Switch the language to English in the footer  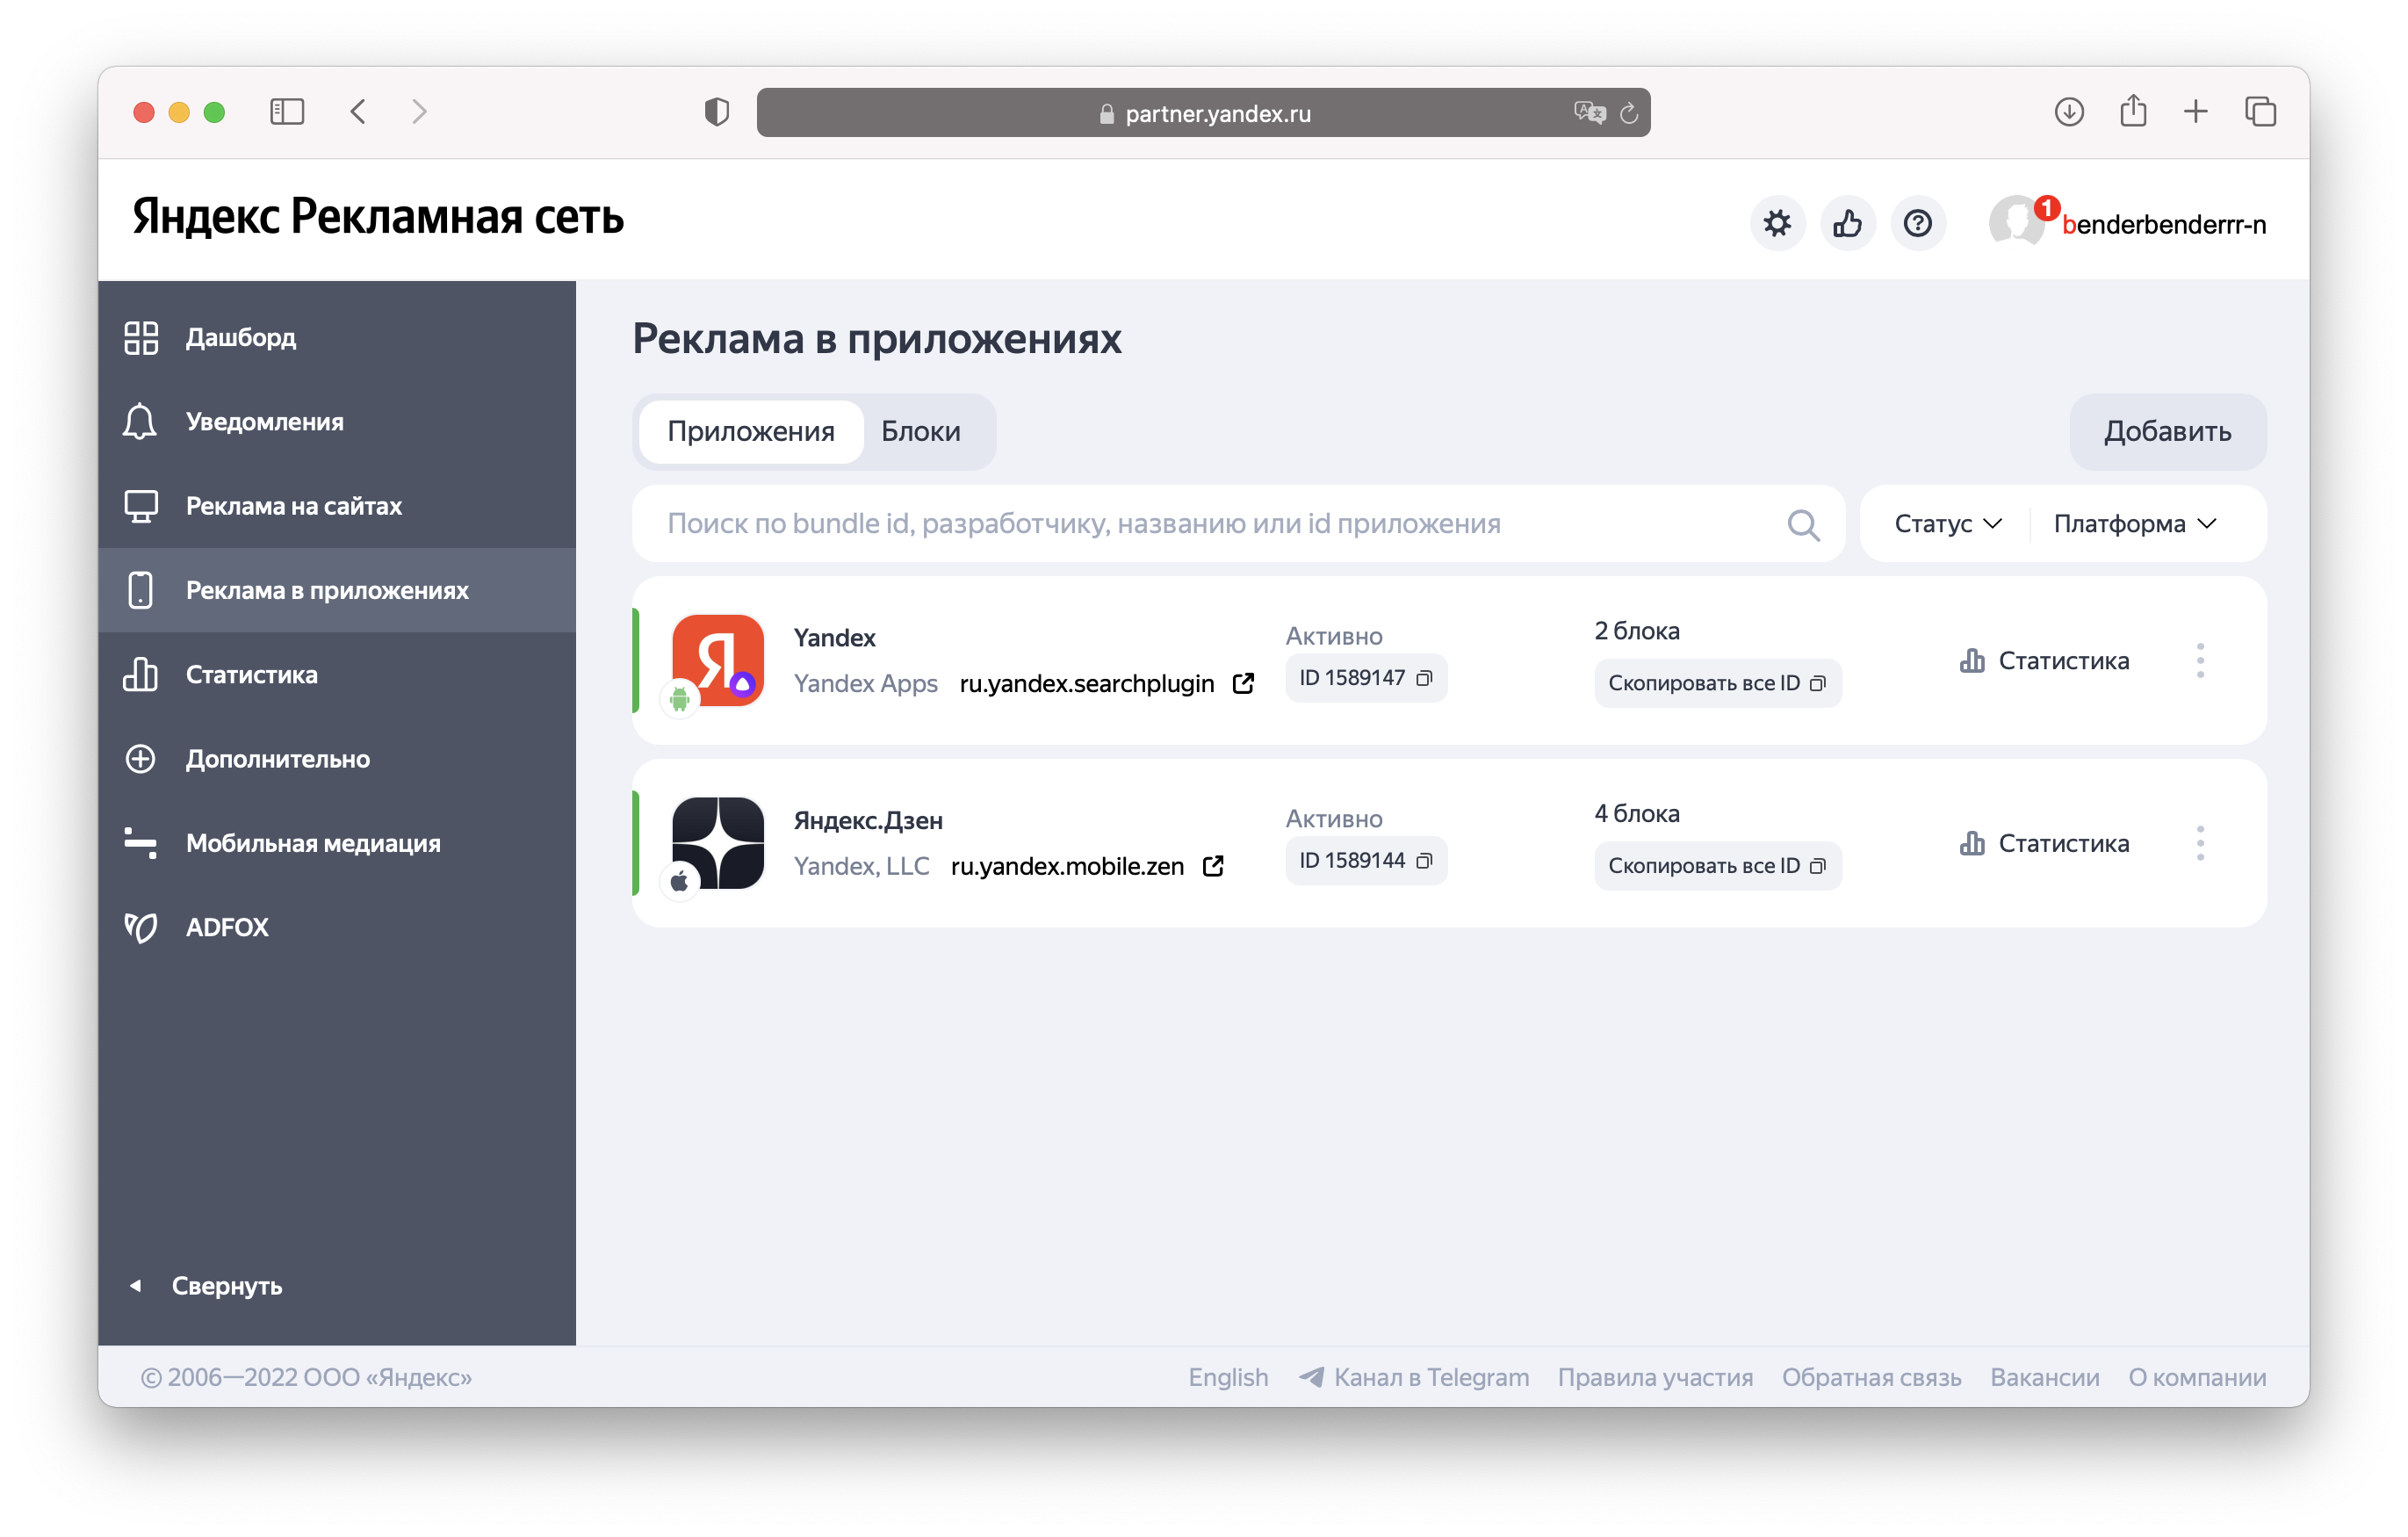click(x=1227, y=1377)
